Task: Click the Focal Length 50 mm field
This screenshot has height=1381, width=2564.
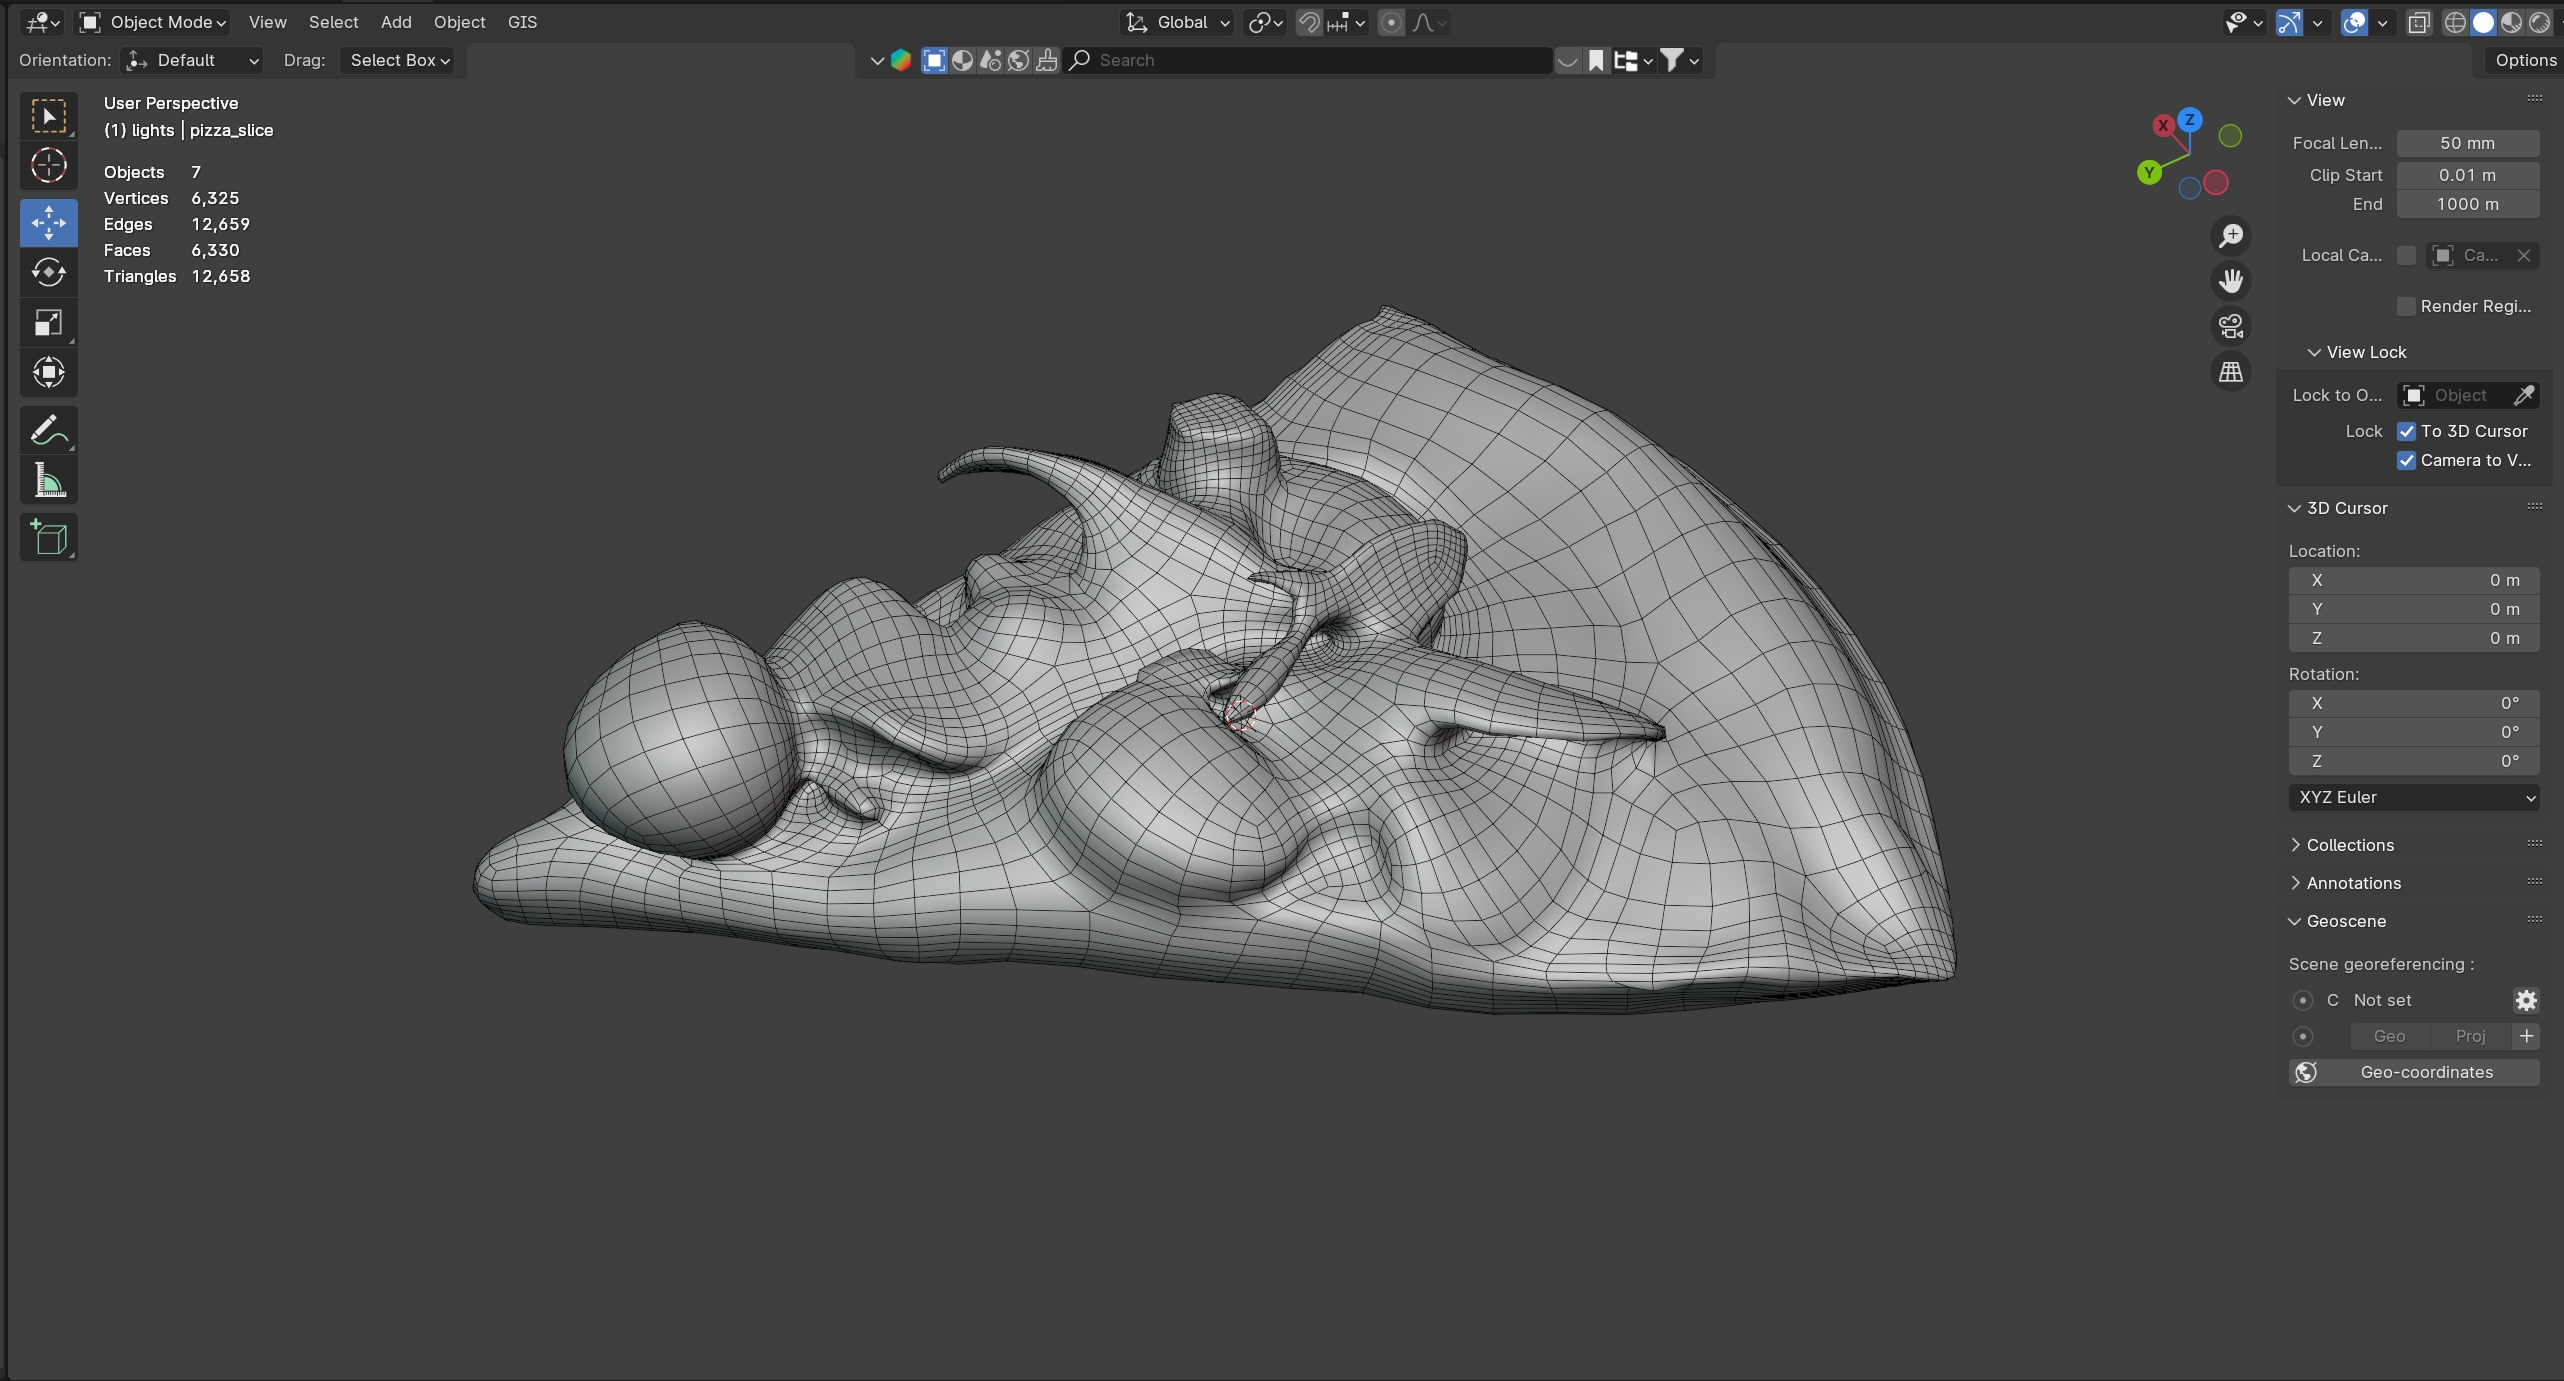Action: [x=2467, y=143]
